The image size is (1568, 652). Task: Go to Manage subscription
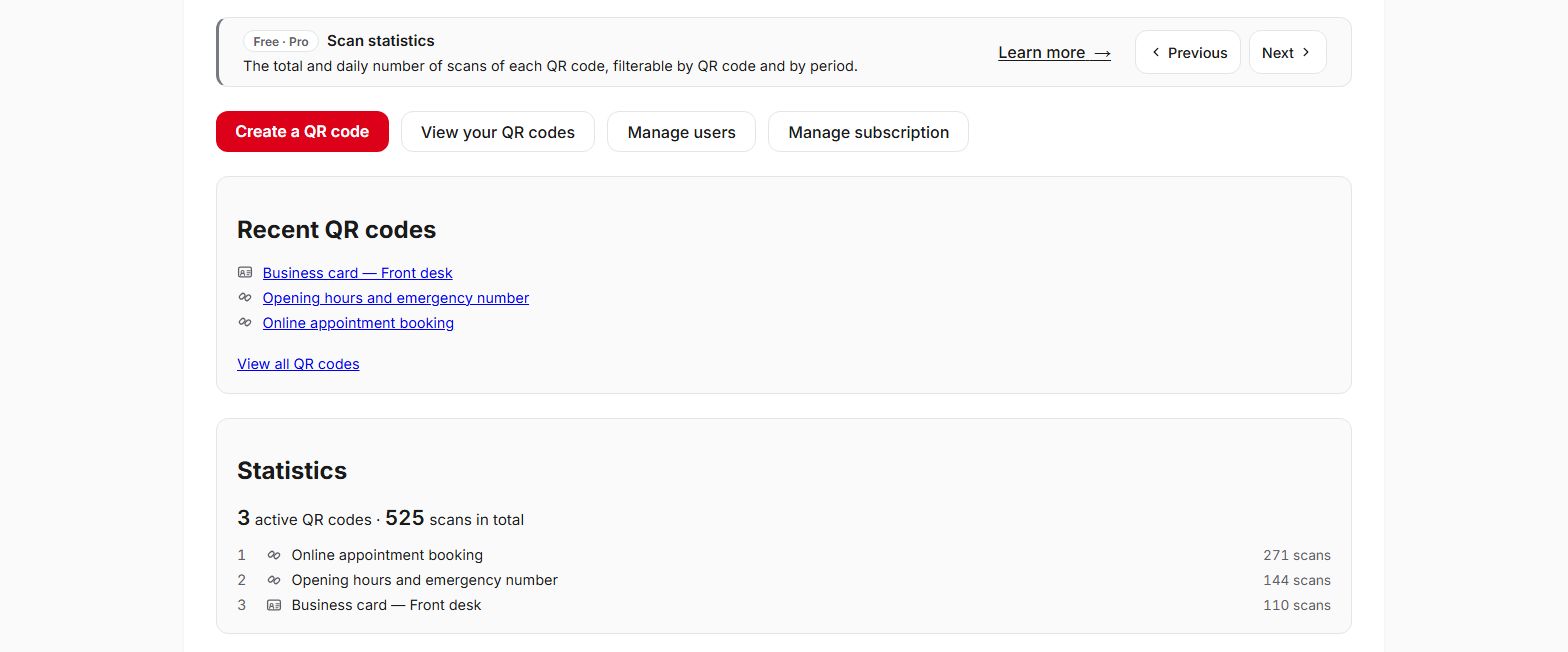tap(868, 132)
